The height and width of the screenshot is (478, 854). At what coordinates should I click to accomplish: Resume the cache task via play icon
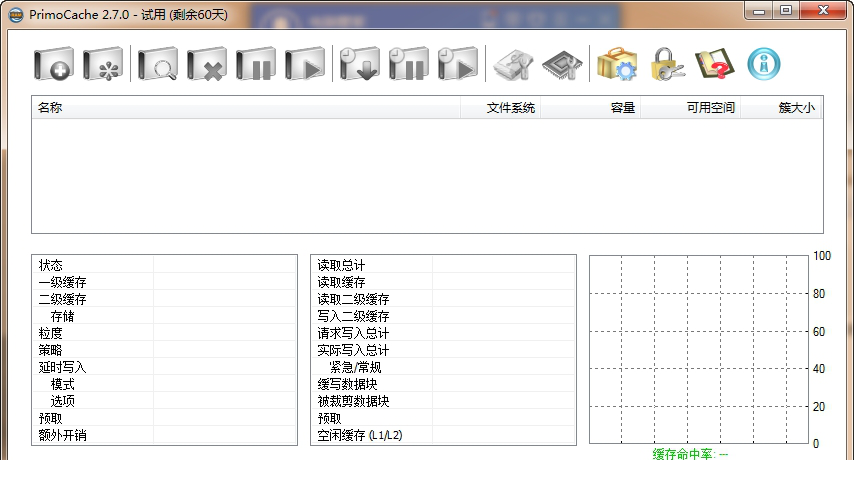pyautogui.click(x=304, y=64)
